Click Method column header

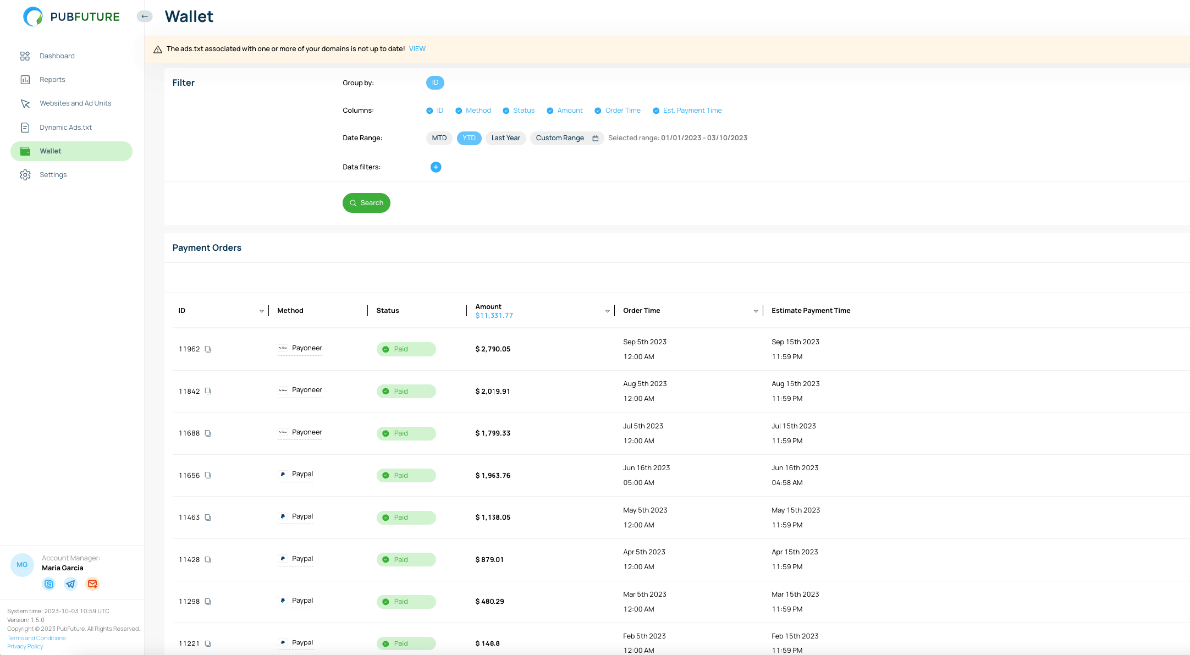[291, 311]
